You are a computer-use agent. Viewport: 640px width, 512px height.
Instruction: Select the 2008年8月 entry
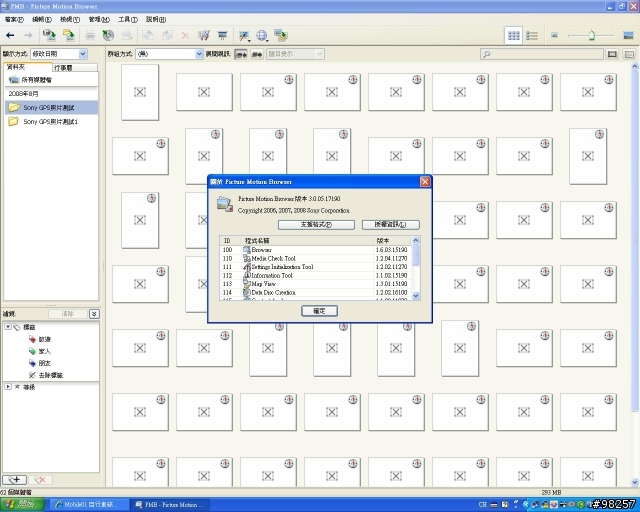[51, 93]
